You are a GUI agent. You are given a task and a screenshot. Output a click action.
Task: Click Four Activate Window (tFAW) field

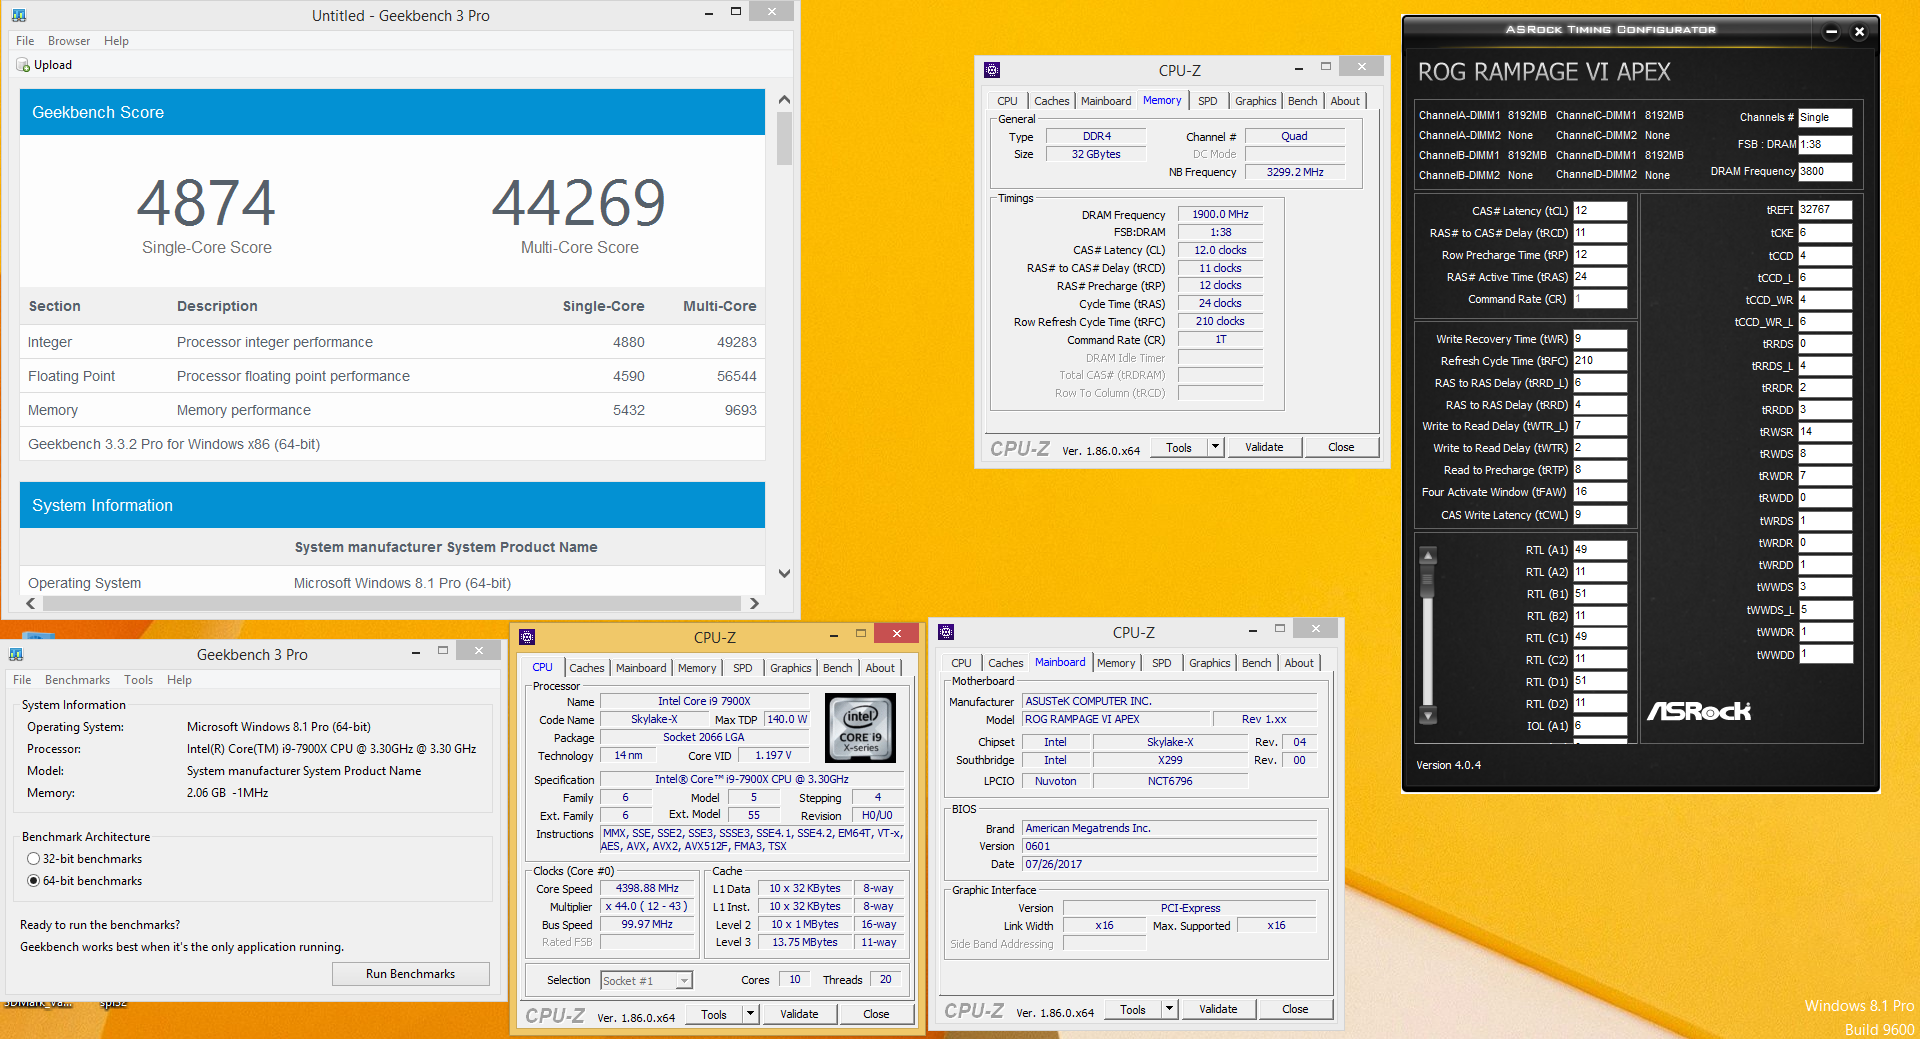(x=1600, y=492)
